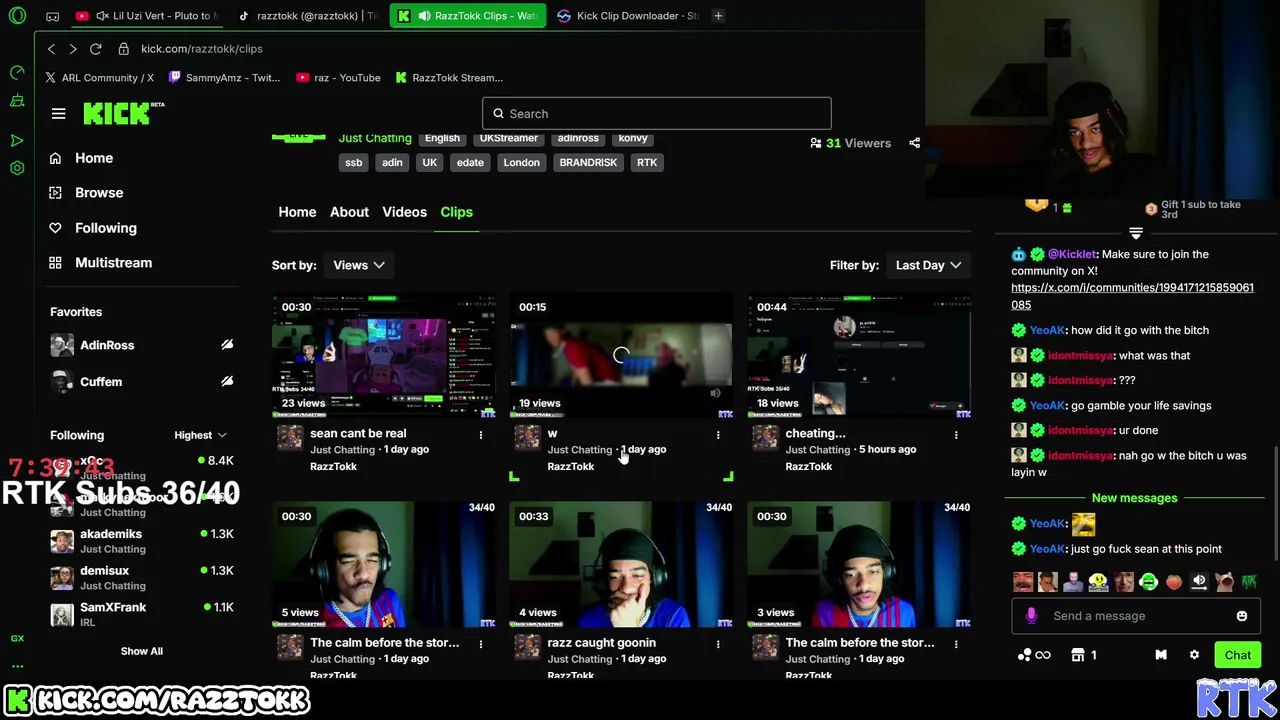This screenshot has width=1280, height=720.
Task: Switch to razztokk TikTok browser tab
Action: click(x=308, y=16)
